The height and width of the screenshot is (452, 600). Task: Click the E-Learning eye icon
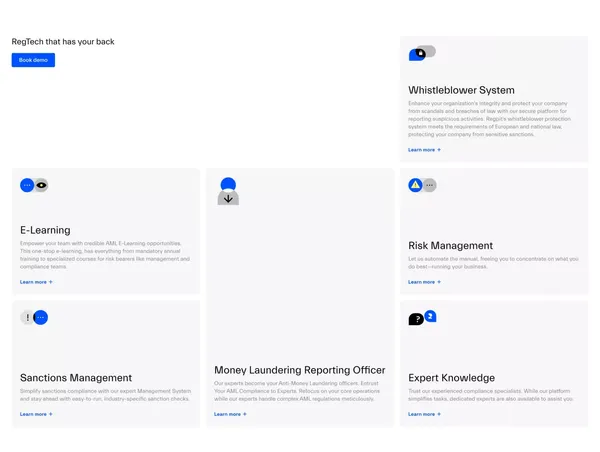pyautogui.click(x=41, y=185)
